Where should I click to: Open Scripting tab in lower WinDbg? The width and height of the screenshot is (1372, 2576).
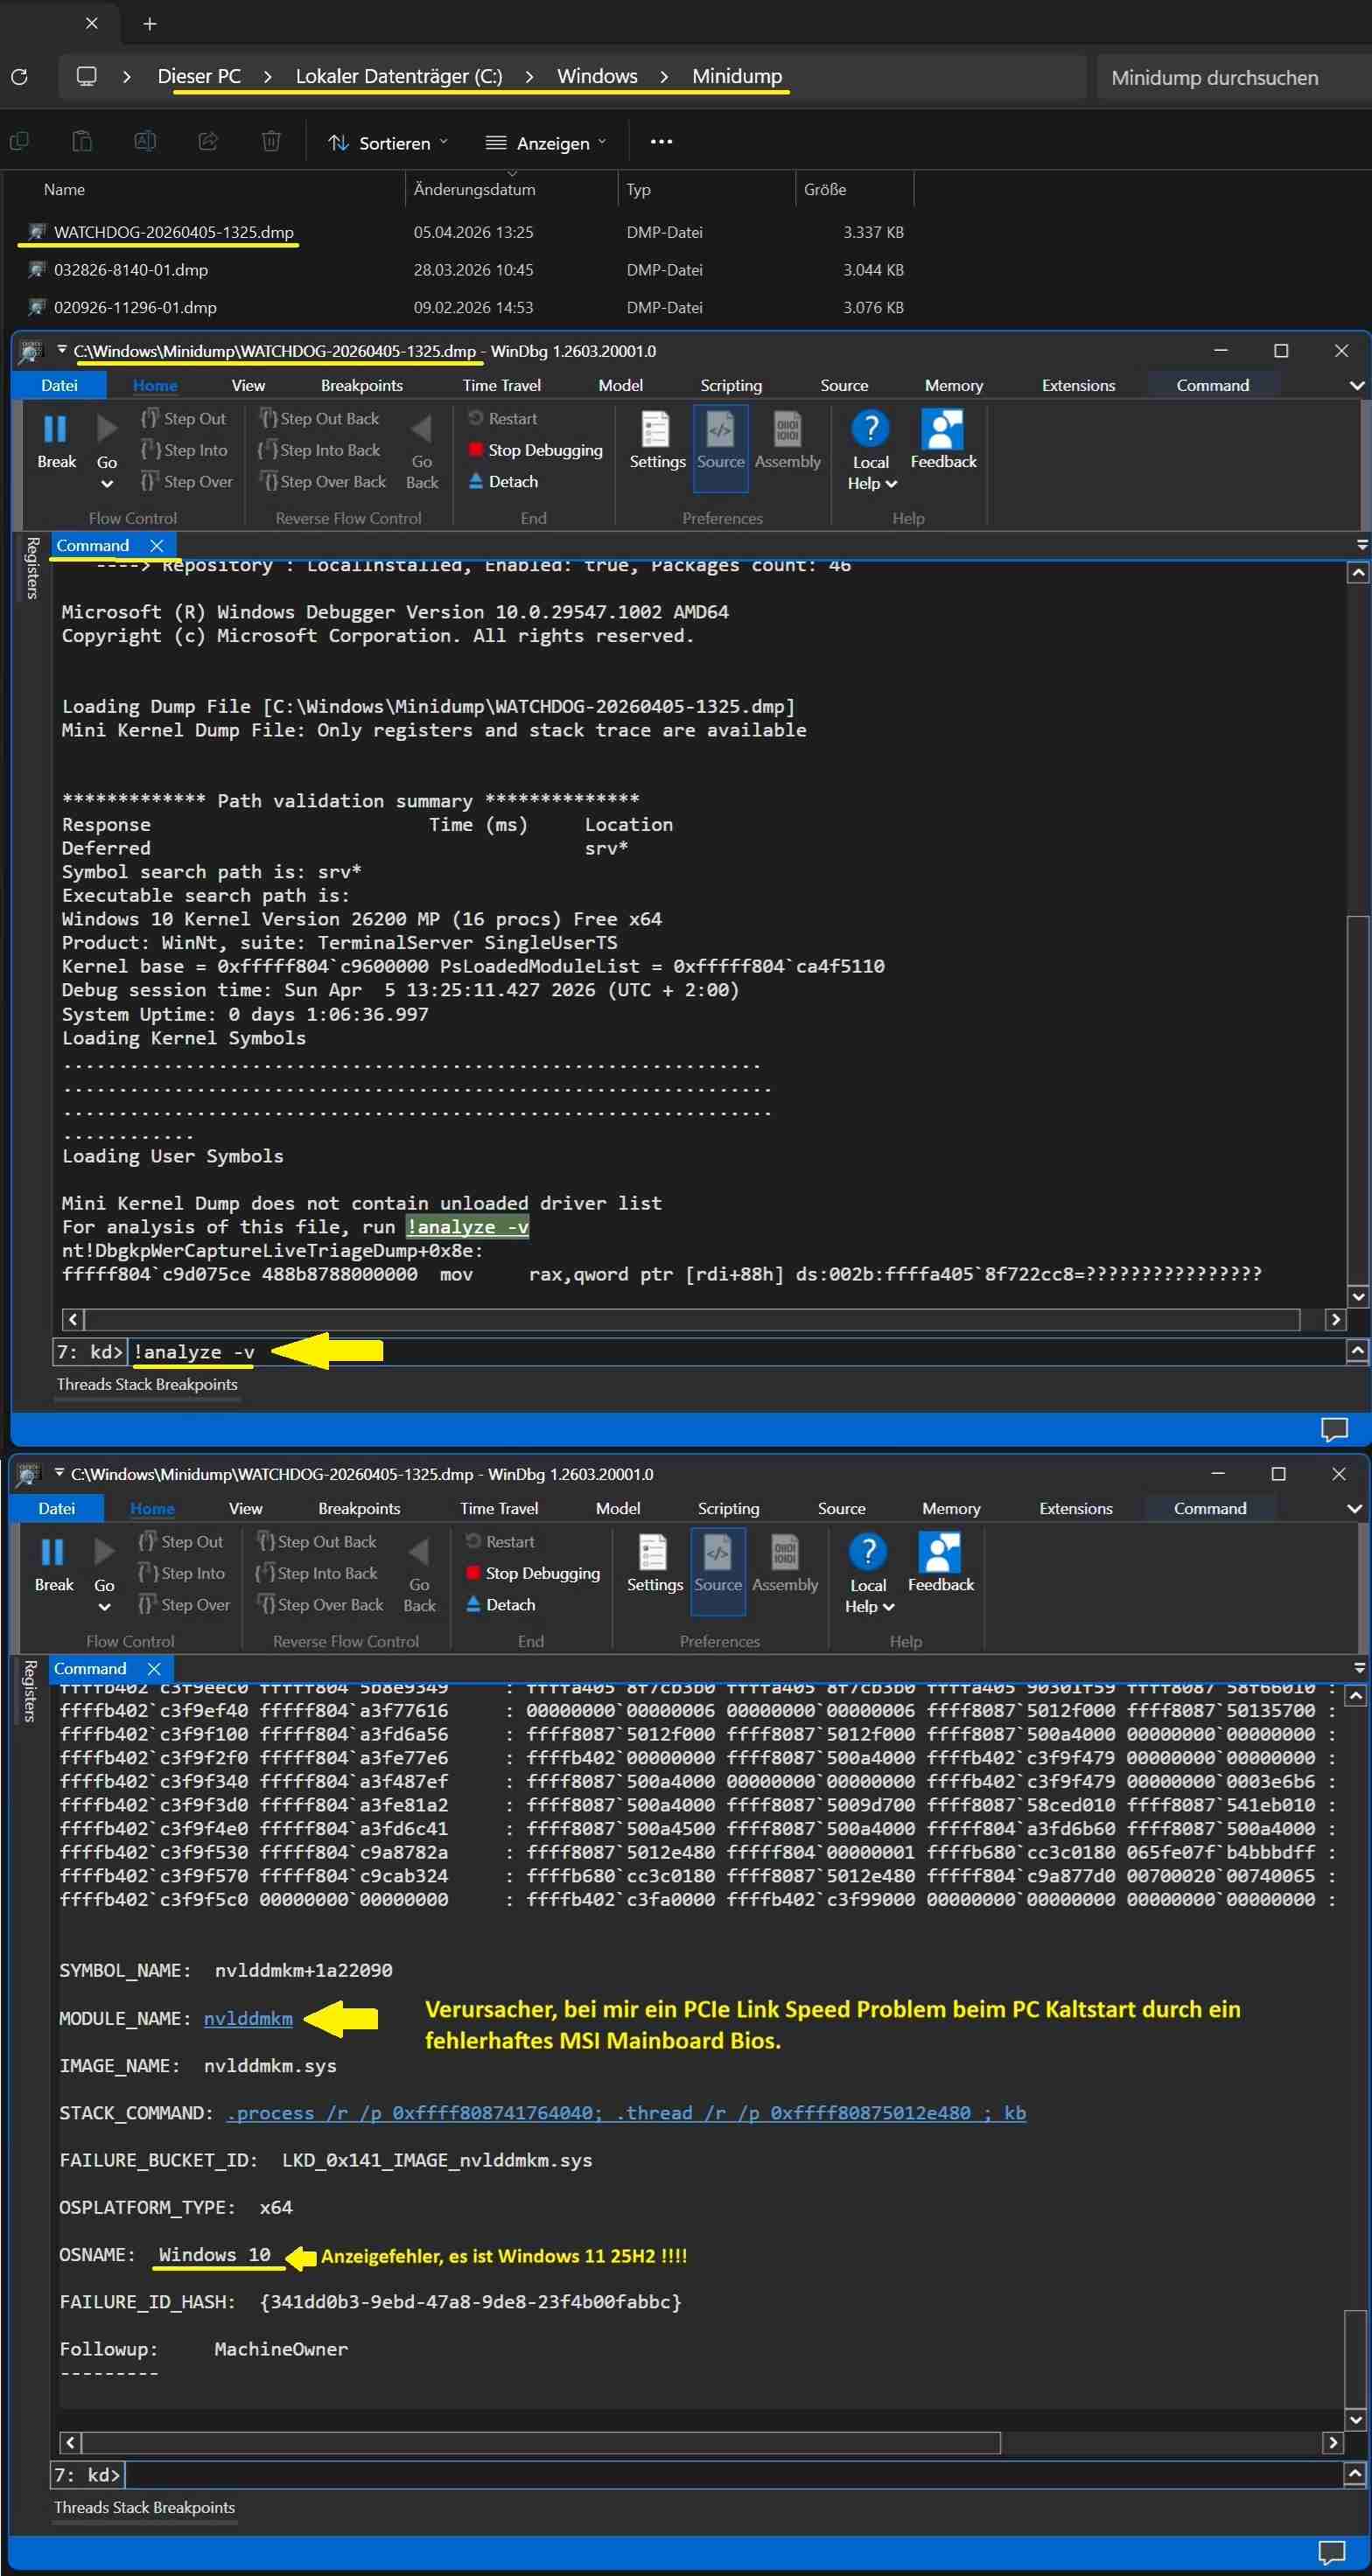(x=729, y=1508)
